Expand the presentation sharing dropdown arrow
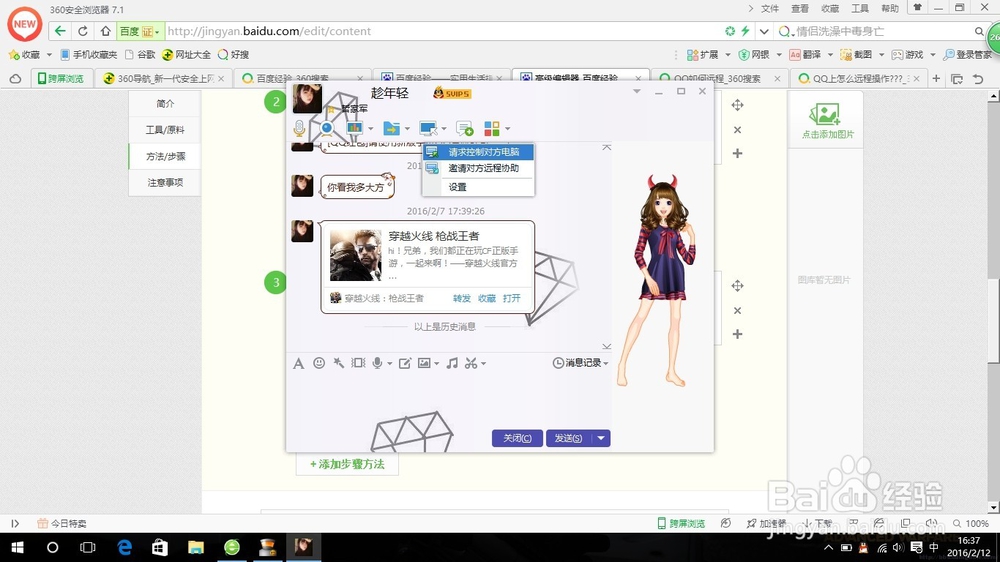 pyautogui.click(x=371, y=129)
